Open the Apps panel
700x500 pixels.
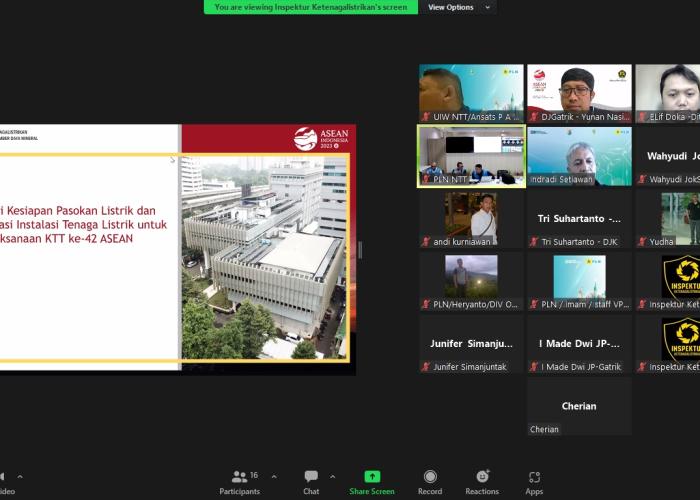click(534, 481)
